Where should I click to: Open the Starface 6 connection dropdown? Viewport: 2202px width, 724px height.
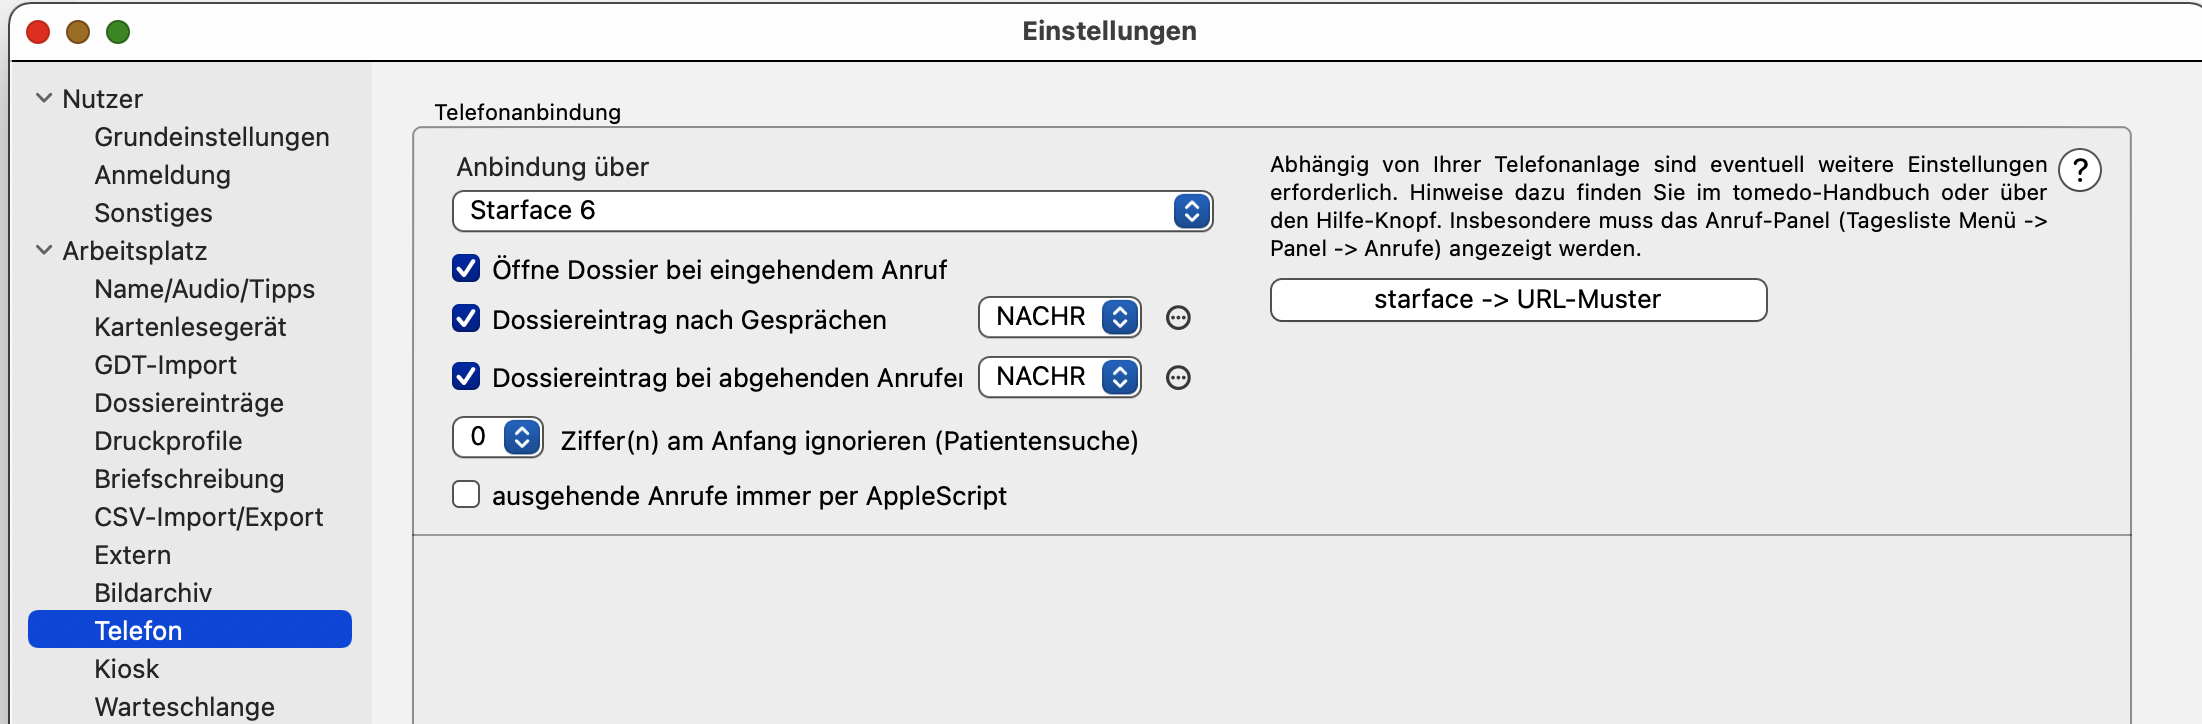click(x=832, y=211)
